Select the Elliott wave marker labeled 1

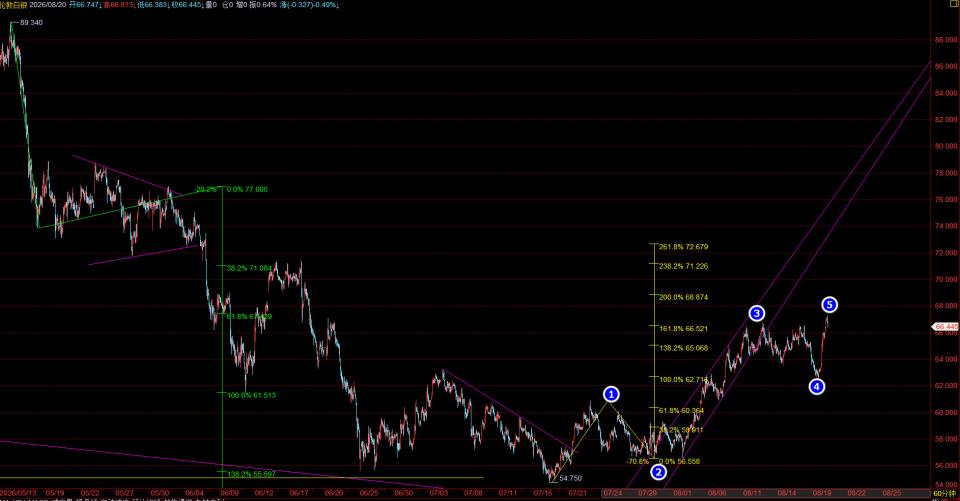pos(610,394)
